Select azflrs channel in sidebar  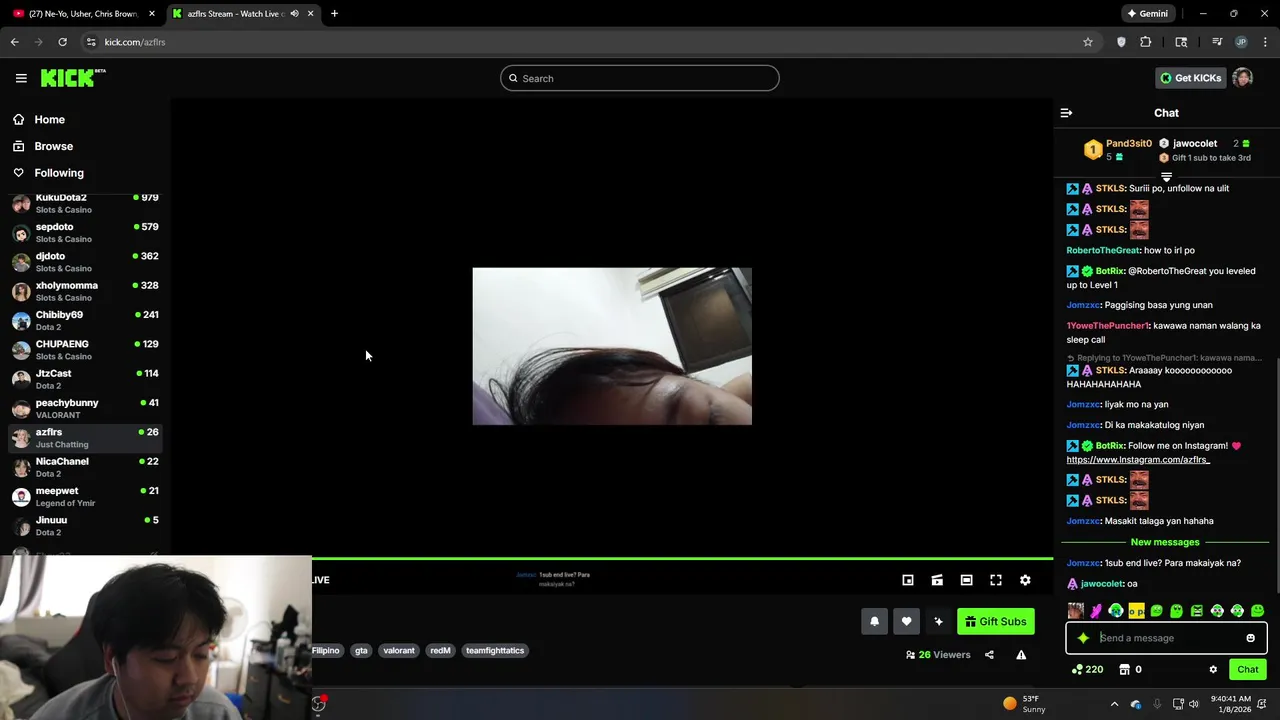coord(85,438)
